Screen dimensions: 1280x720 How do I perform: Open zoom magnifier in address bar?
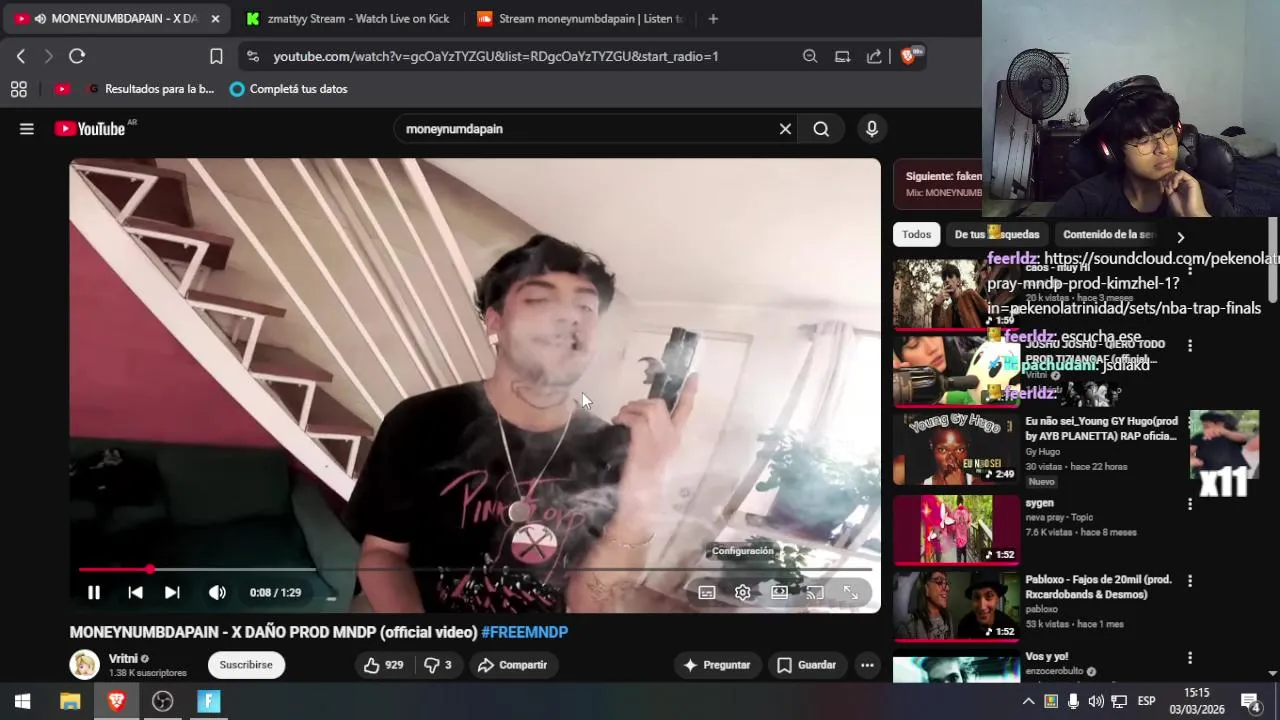click(x=810, y=57)
